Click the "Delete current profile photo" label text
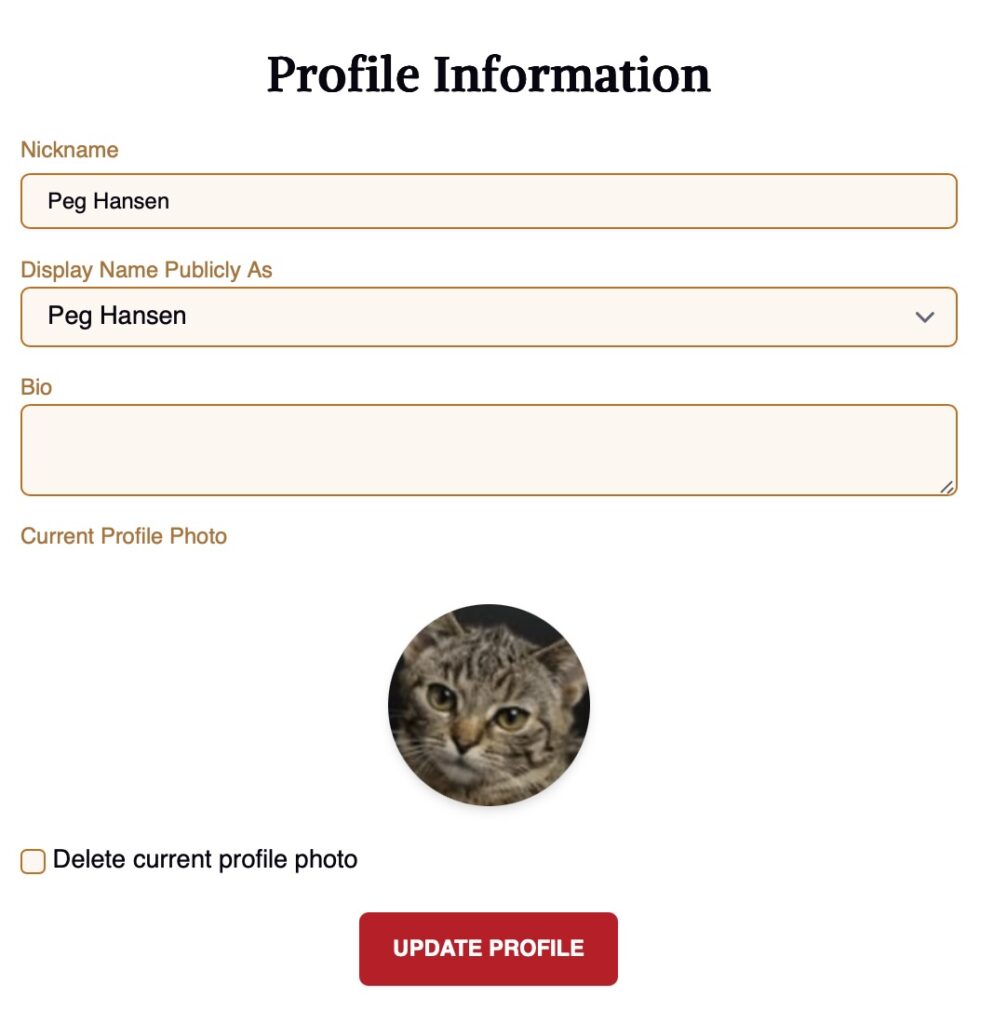The height and width of the screenshot is (1024, 1007). coord(205,859)
